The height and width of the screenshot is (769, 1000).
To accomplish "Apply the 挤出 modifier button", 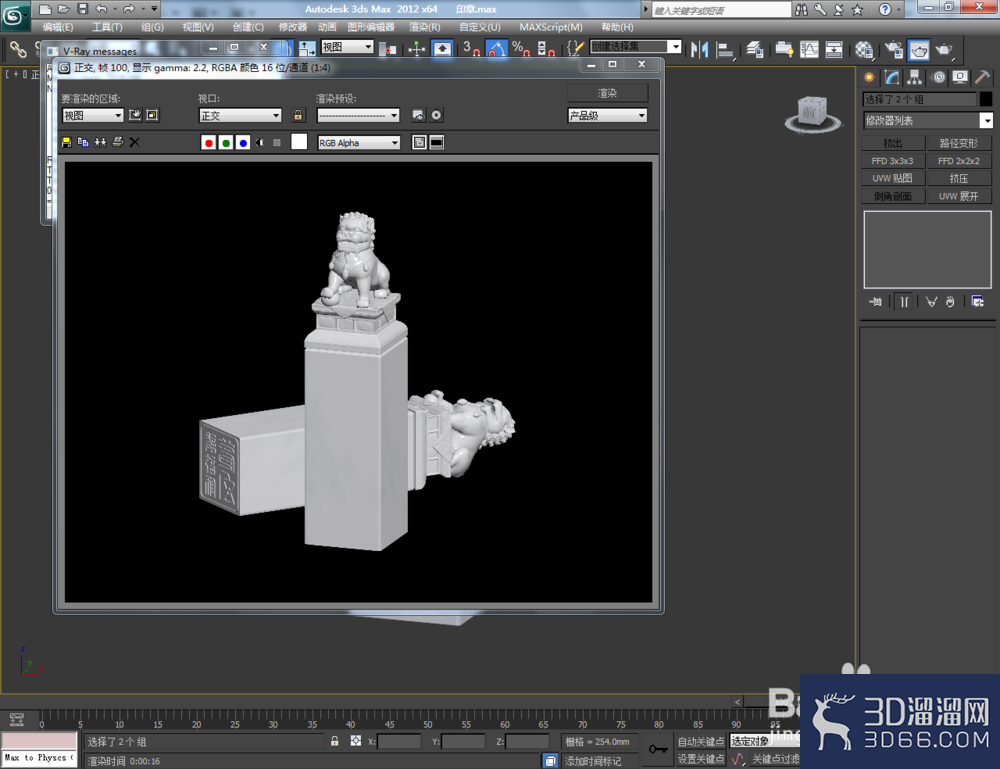I will (893, 143).
